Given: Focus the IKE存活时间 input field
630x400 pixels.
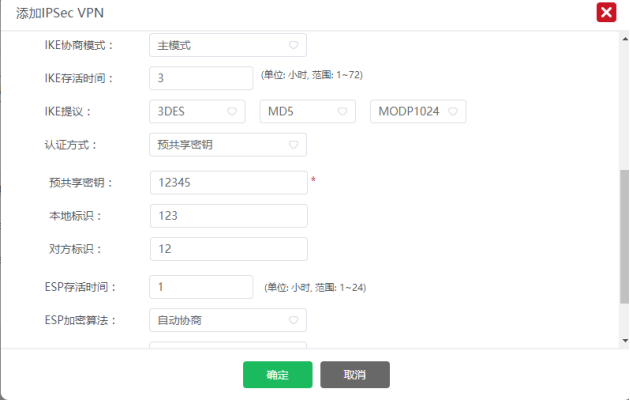Looking at the screenshot, I should click(201, 78).
